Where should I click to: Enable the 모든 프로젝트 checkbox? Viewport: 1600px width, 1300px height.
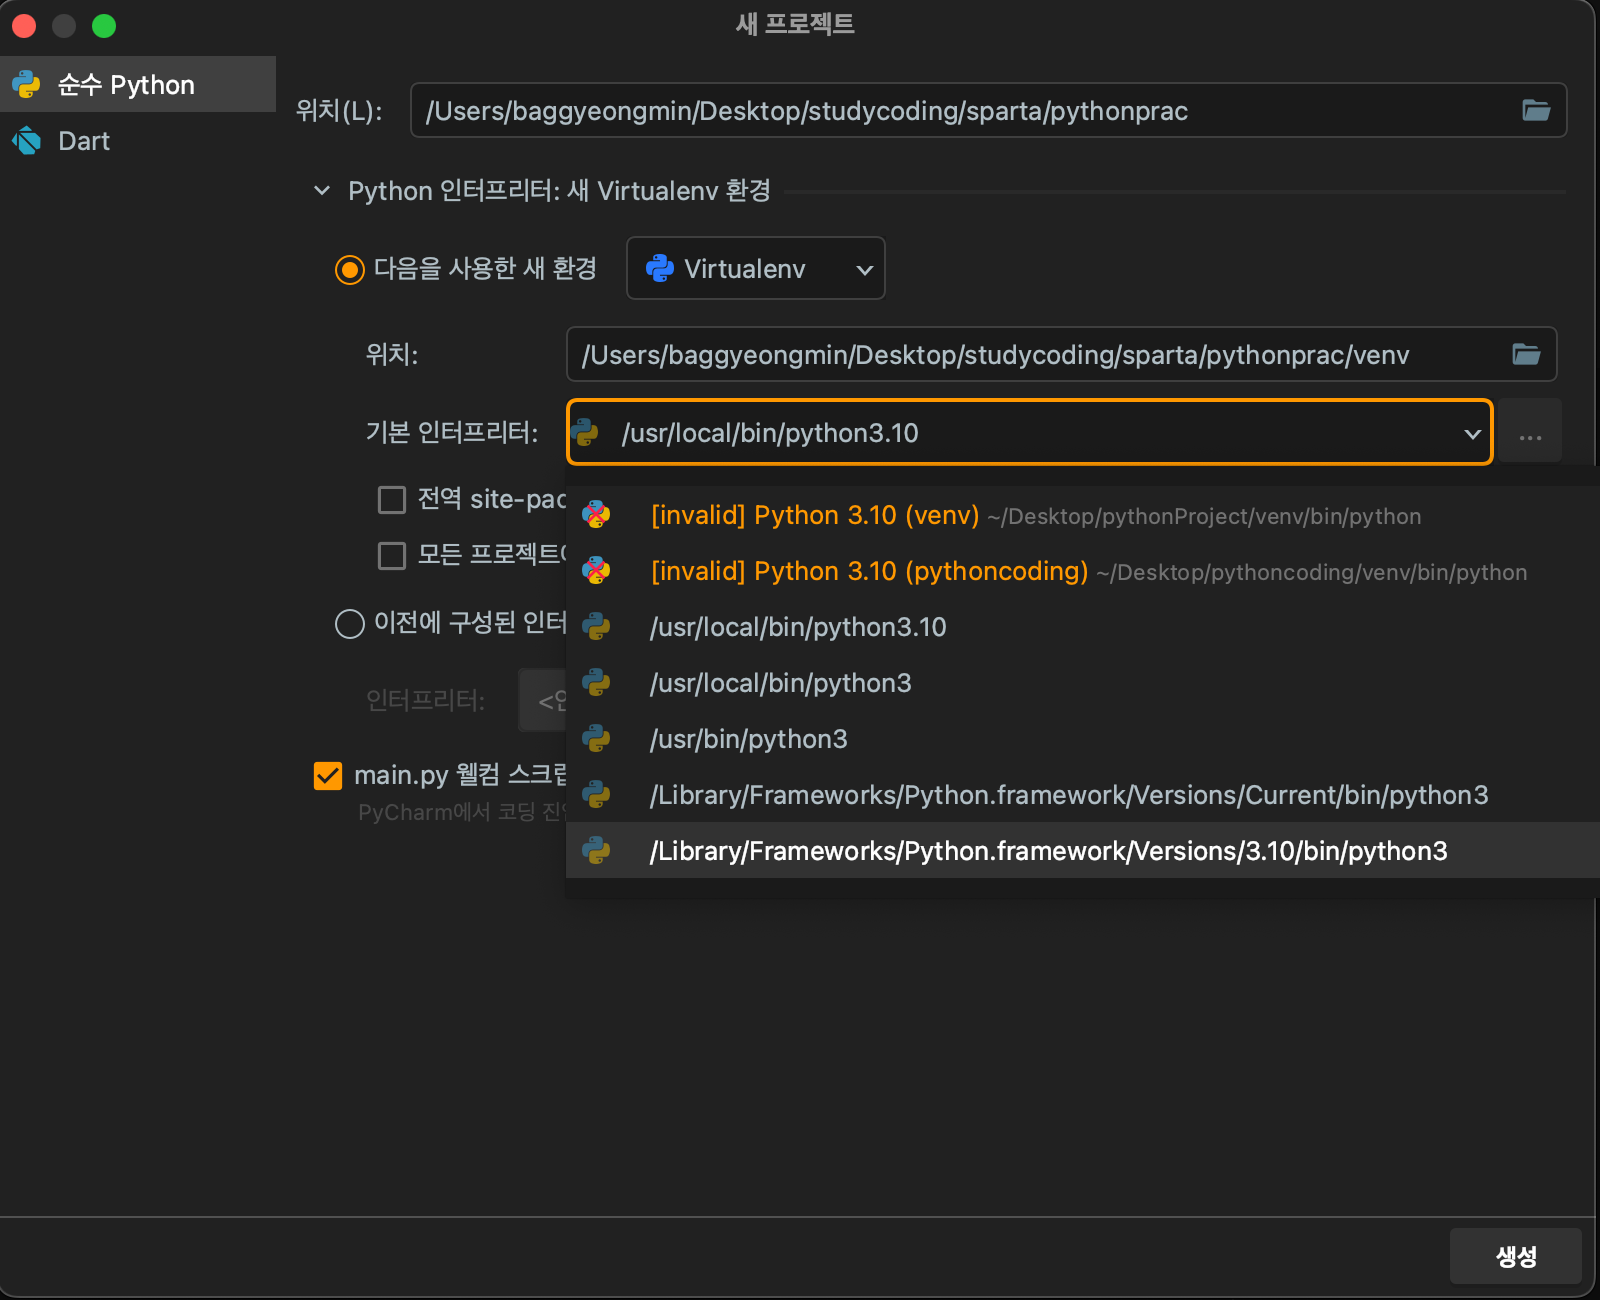point(392,555)
